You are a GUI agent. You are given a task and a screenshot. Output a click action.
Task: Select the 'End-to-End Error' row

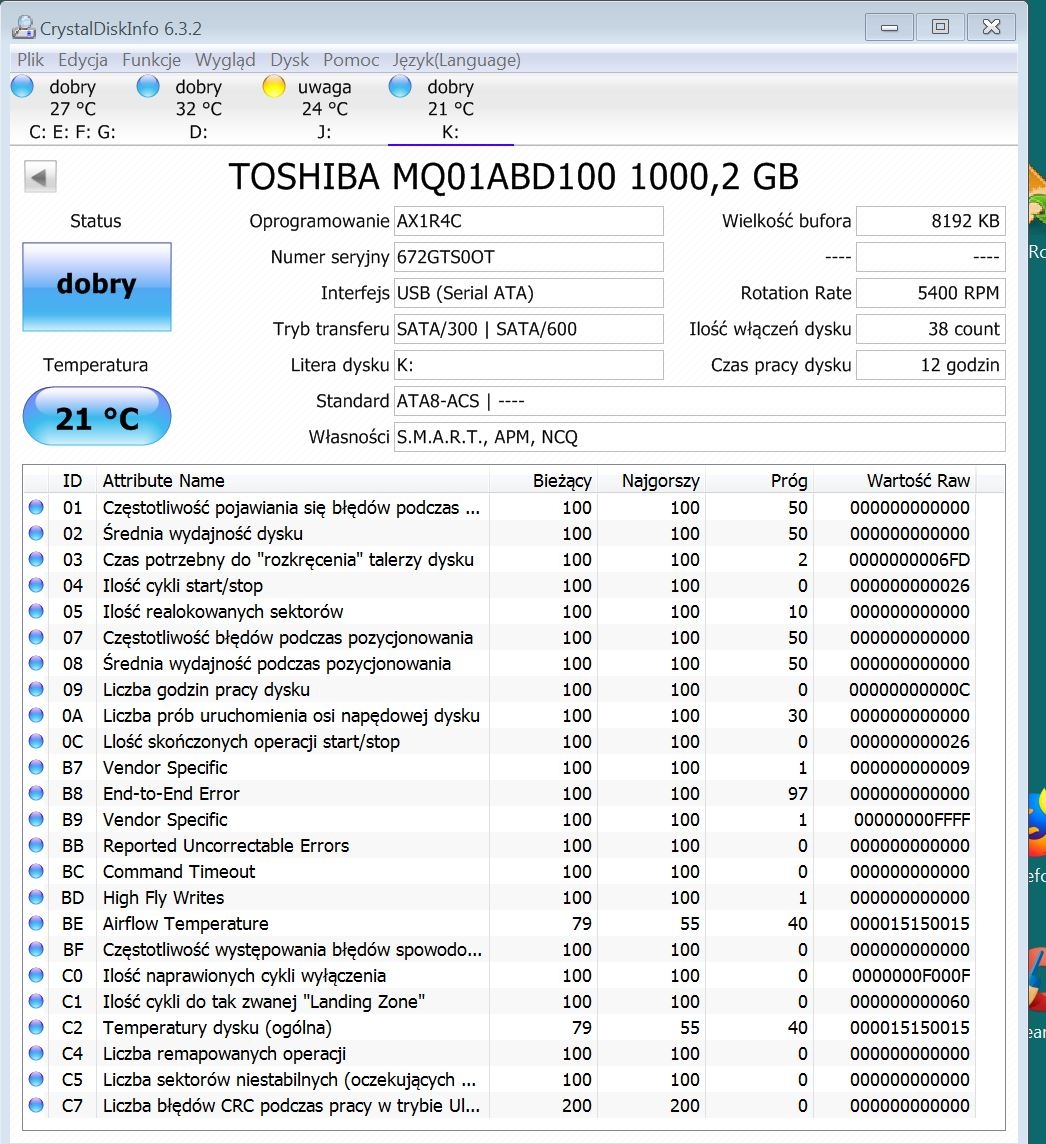pyautogui.click(x=500, y=793)
